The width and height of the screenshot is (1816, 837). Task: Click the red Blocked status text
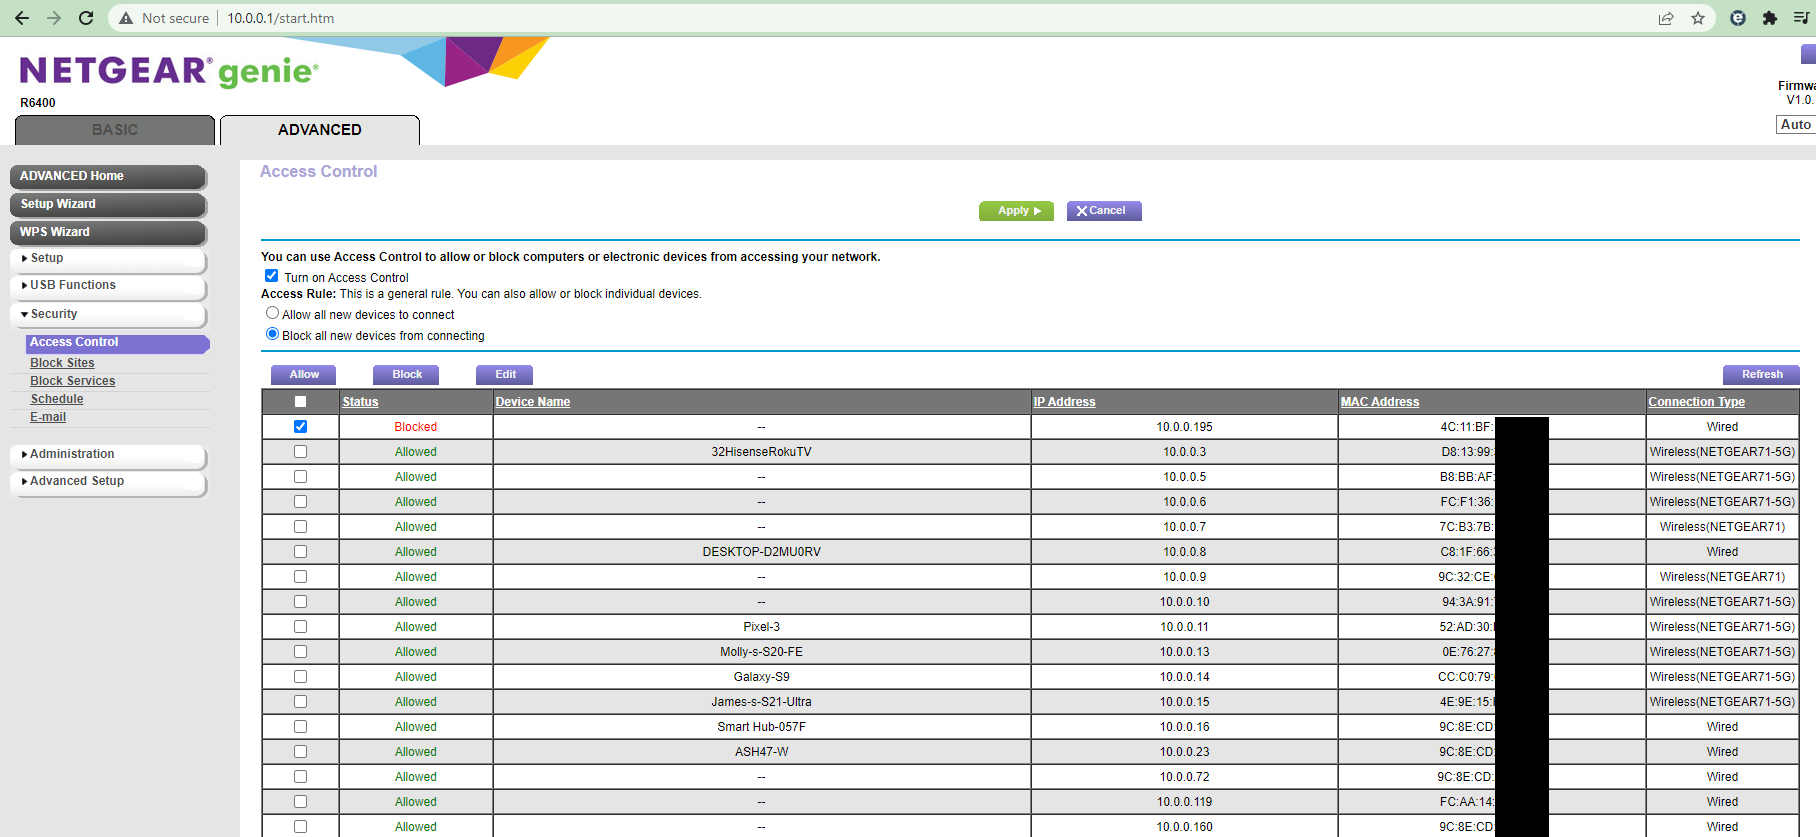[x=415, y=427]
